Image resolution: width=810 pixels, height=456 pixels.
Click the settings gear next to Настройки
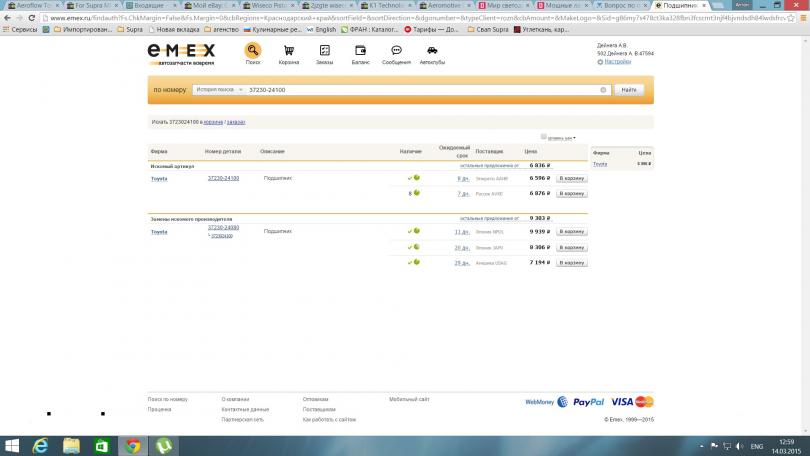click(600, 62)
